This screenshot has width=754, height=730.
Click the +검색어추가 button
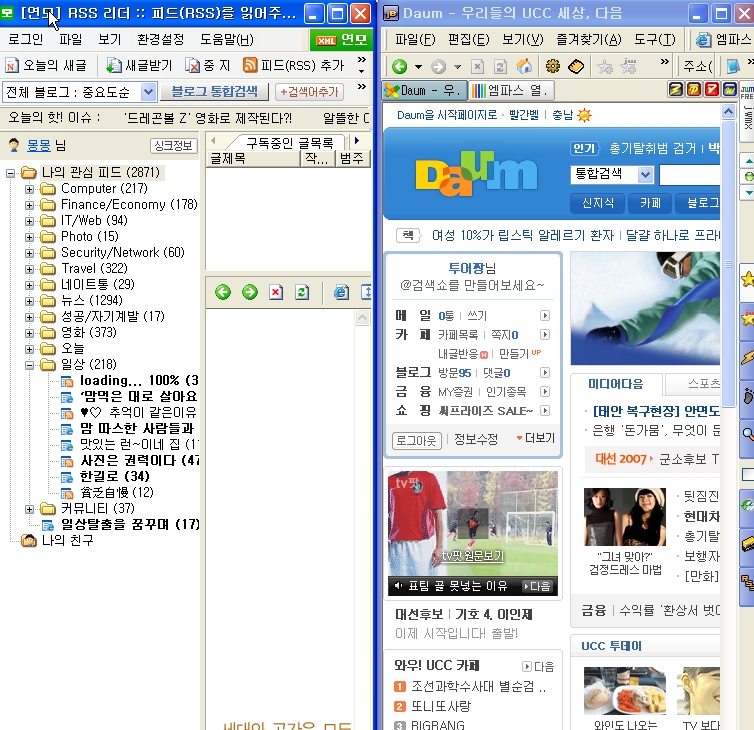pyautogui.click(x=309, y=91)
